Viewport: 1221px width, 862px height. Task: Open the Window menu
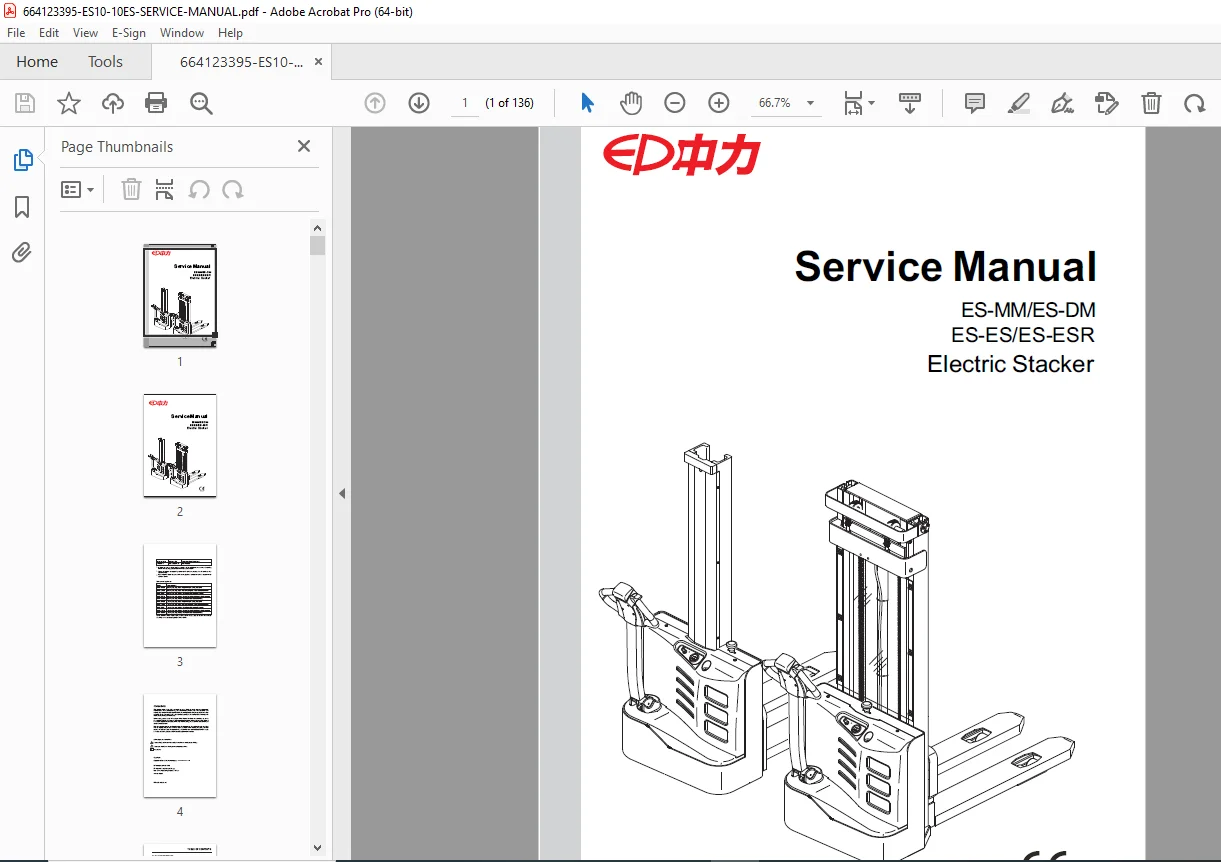coord(182,33)
